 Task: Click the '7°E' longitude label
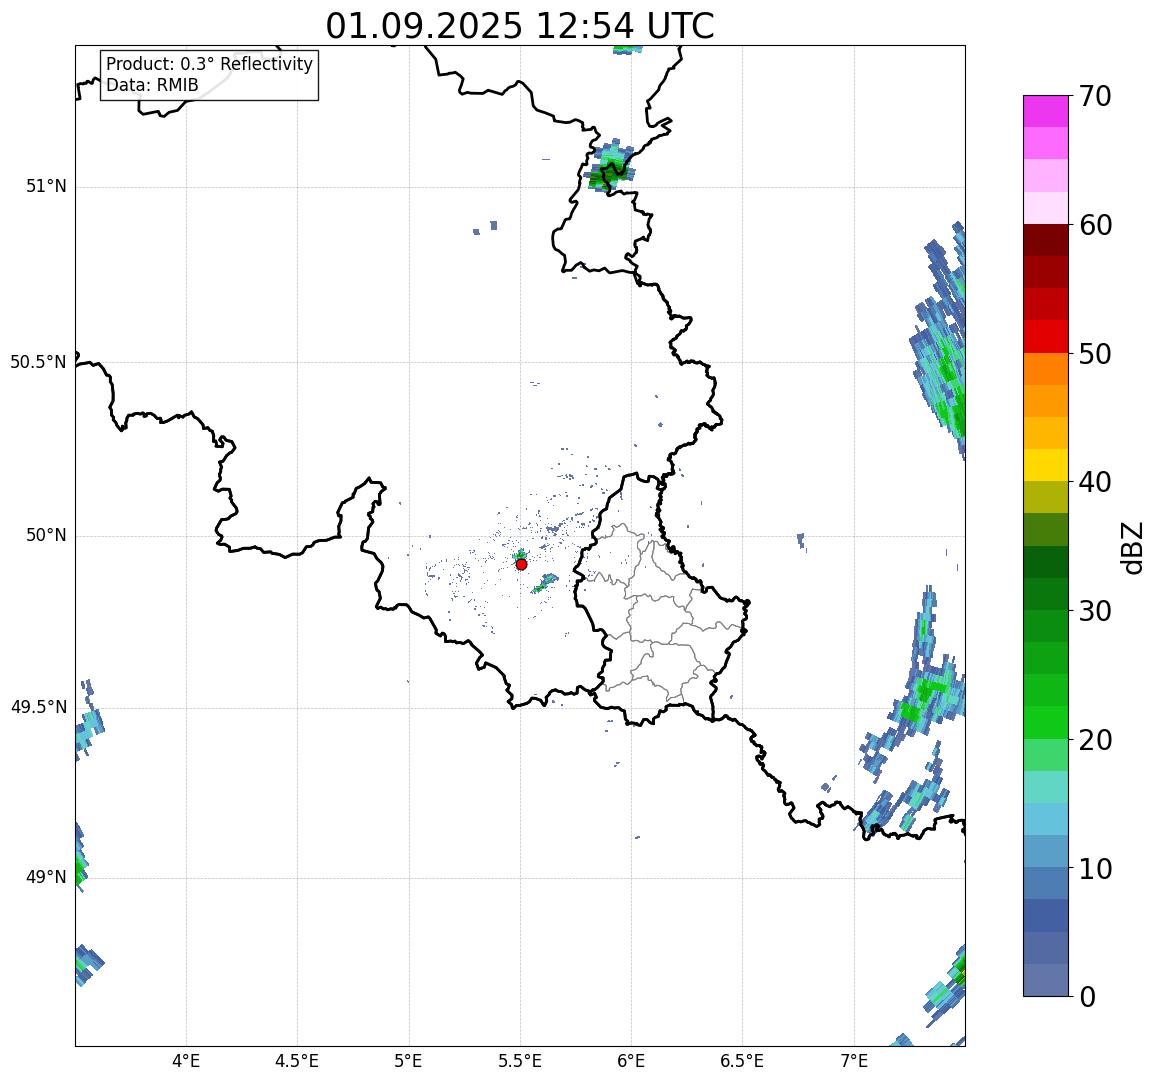coord(854,1061)
